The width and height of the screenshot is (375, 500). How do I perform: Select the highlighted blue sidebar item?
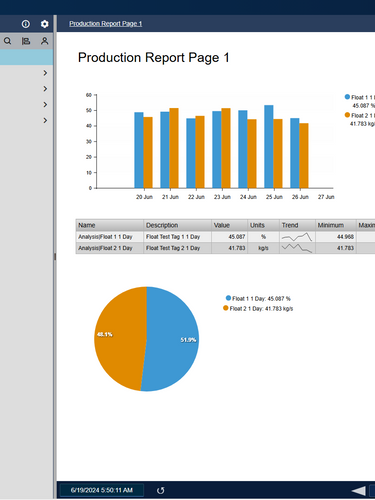click(26, 57)
